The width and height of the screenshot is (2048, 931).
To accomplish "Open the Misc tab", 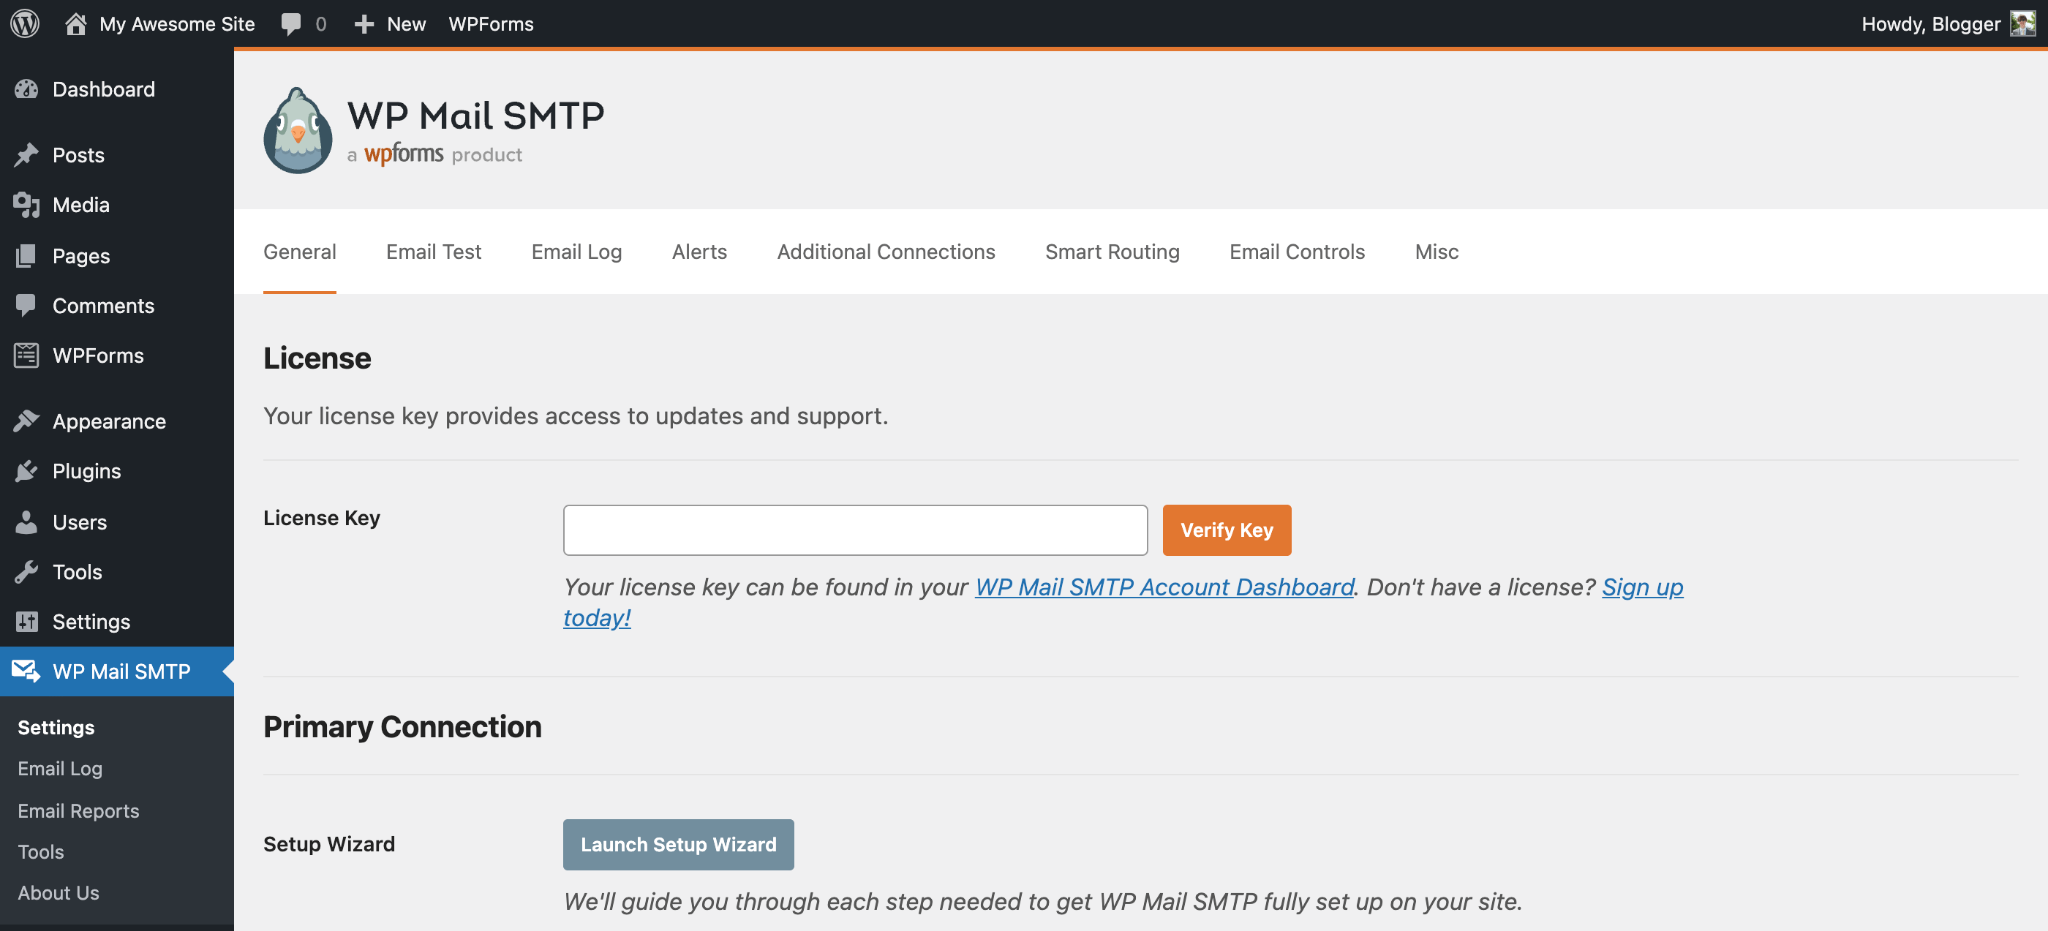I will click(x=1437, y=252).
